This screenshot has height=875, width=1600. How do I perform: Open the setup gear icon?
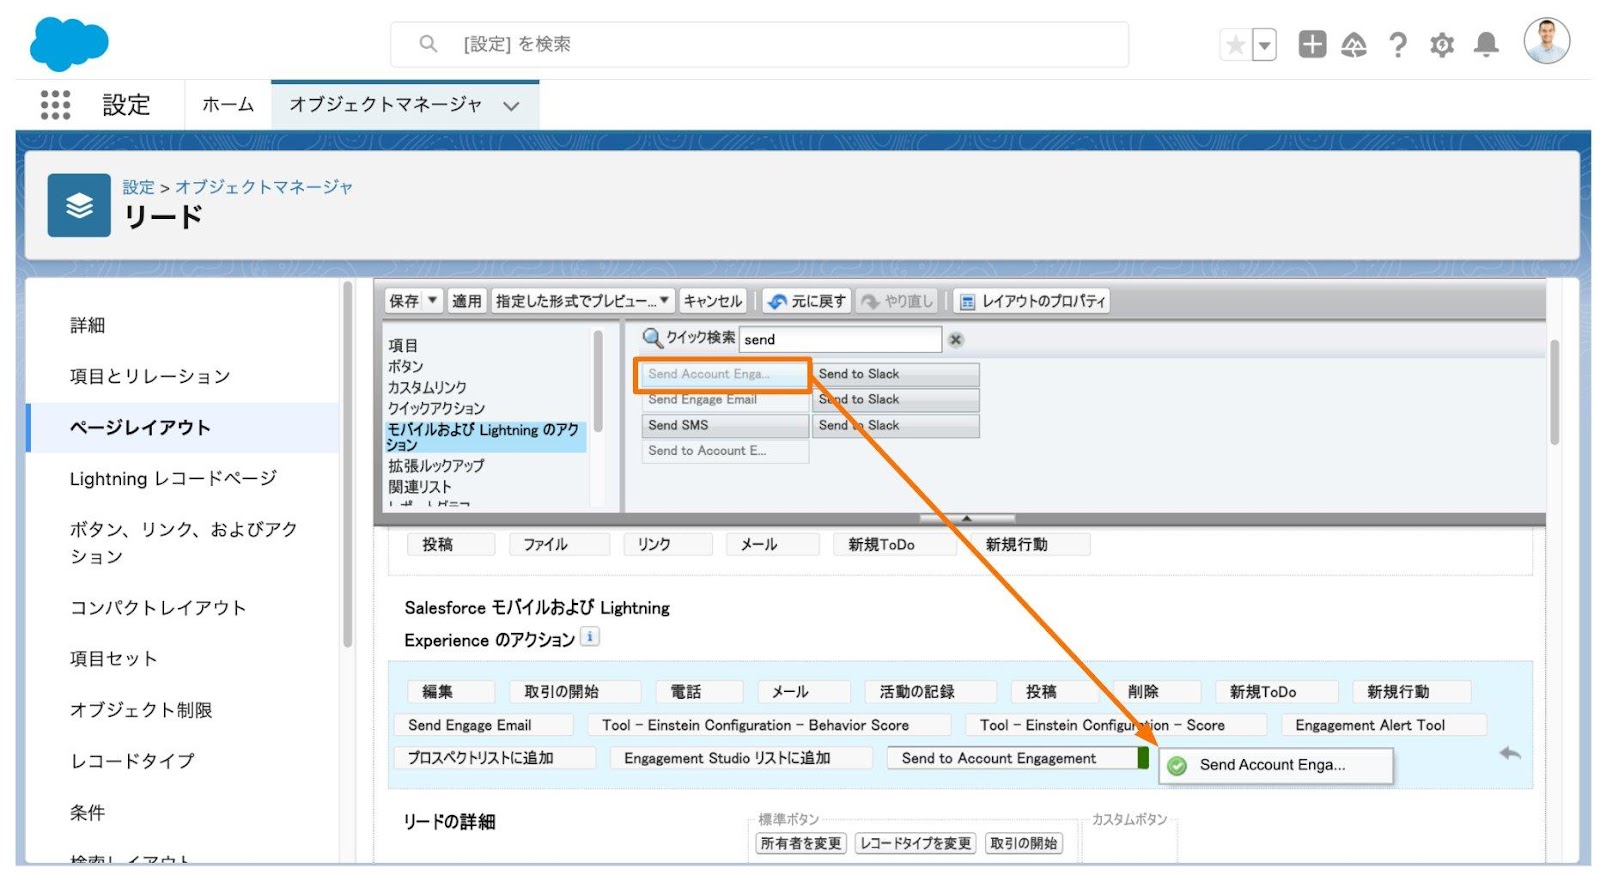[1442, 45]
